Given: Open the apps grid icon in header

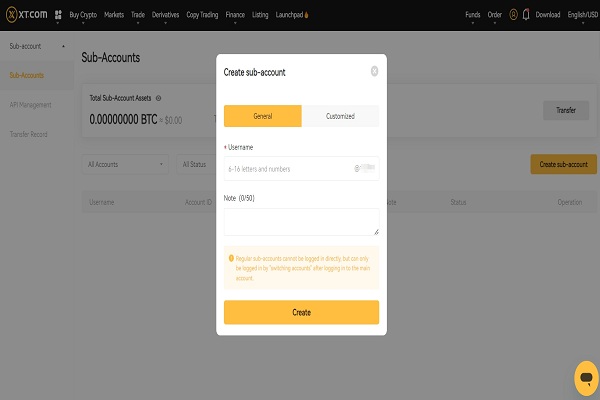Looking at the screenshot, I should click(58, 15).
